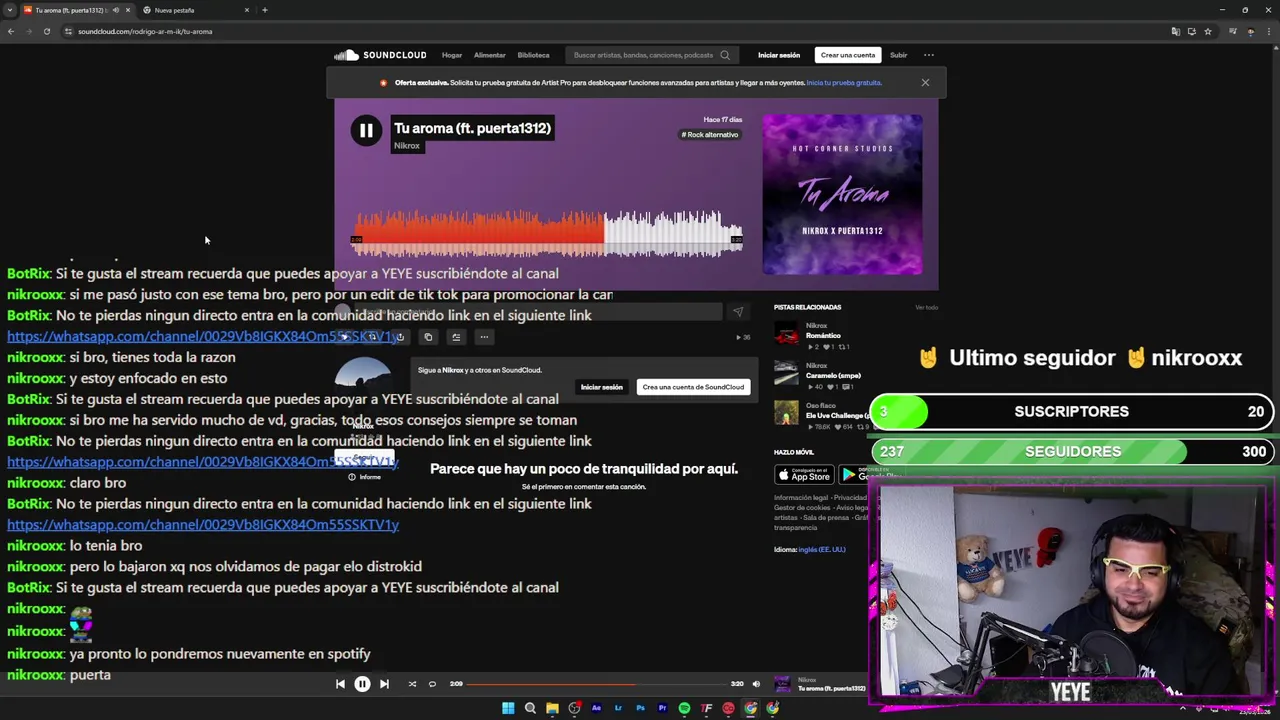This screenshot has width=1280, height=720.
Task: View site information icon in address bar
Action: (68, 31)
